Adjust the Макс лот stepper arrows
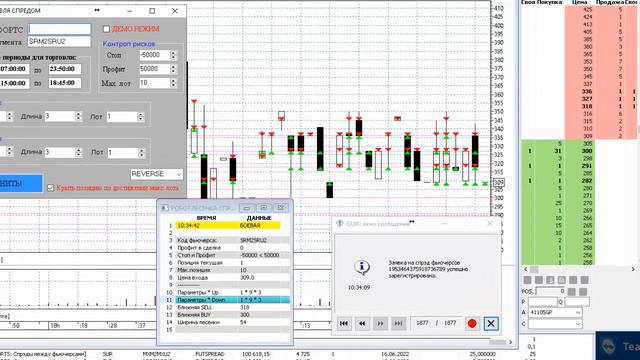 [173, 83]
